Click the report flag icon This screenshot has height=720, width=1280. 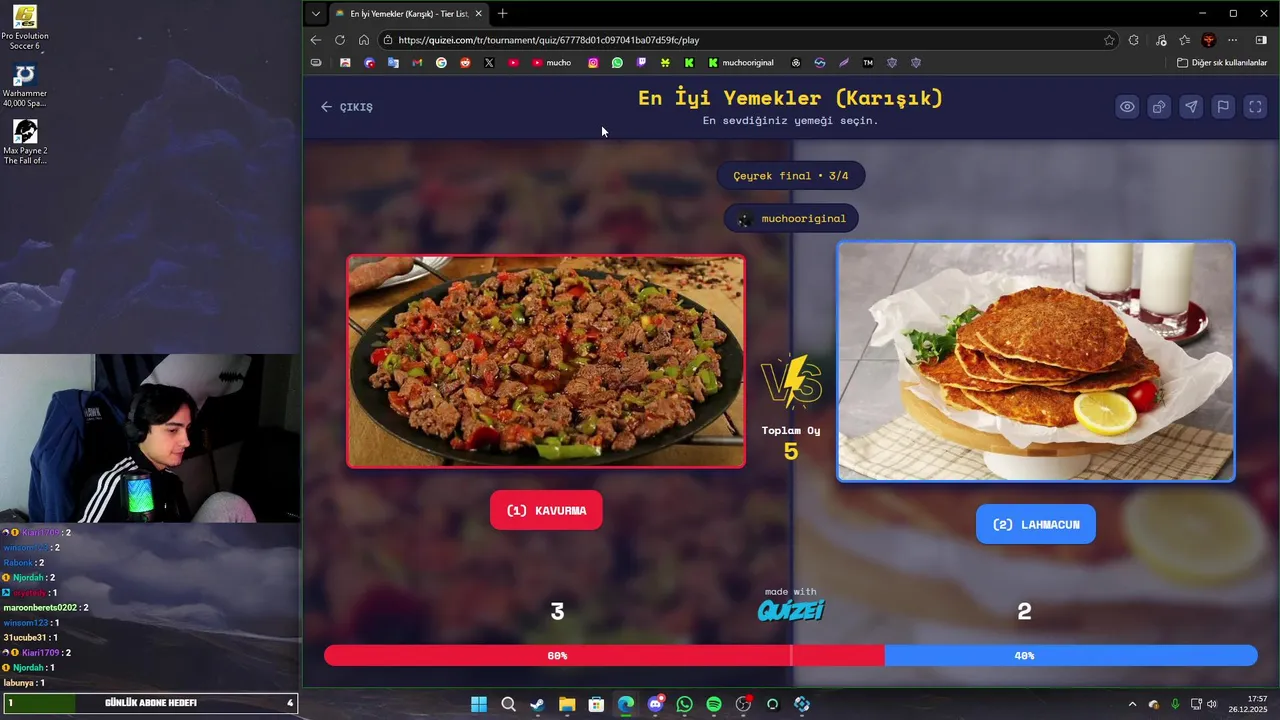(x=1223, y=107)
